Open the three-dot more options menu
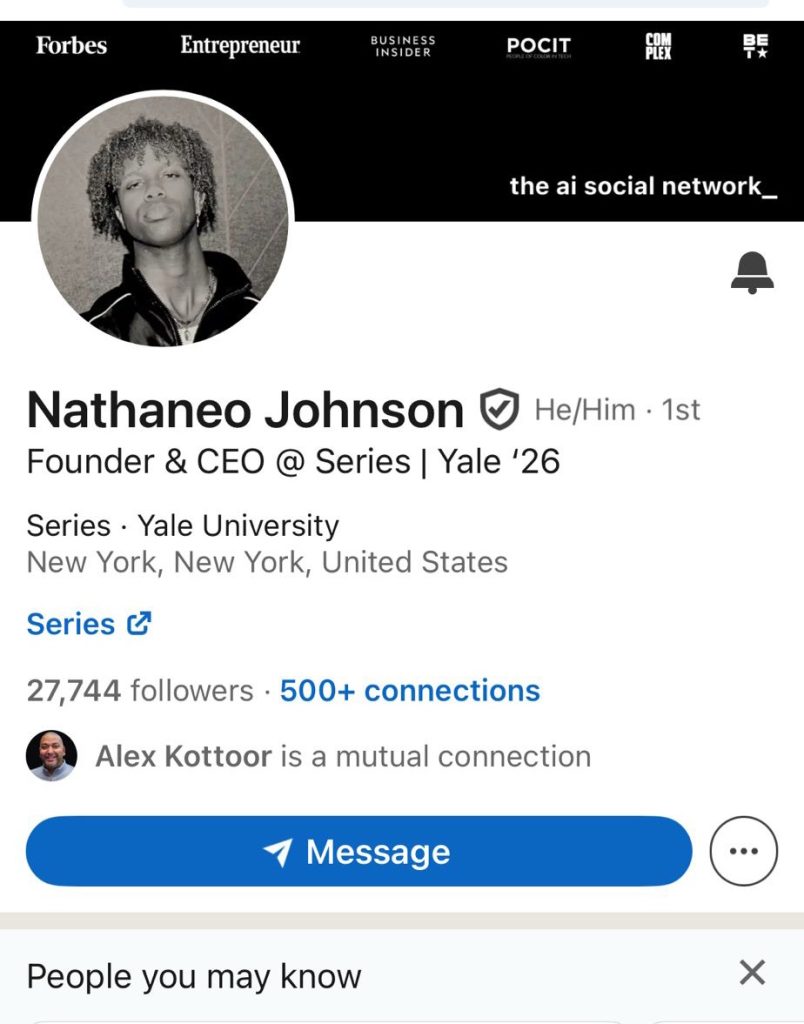The width and height of the screenshot is (804, 1024). (743, 851)
